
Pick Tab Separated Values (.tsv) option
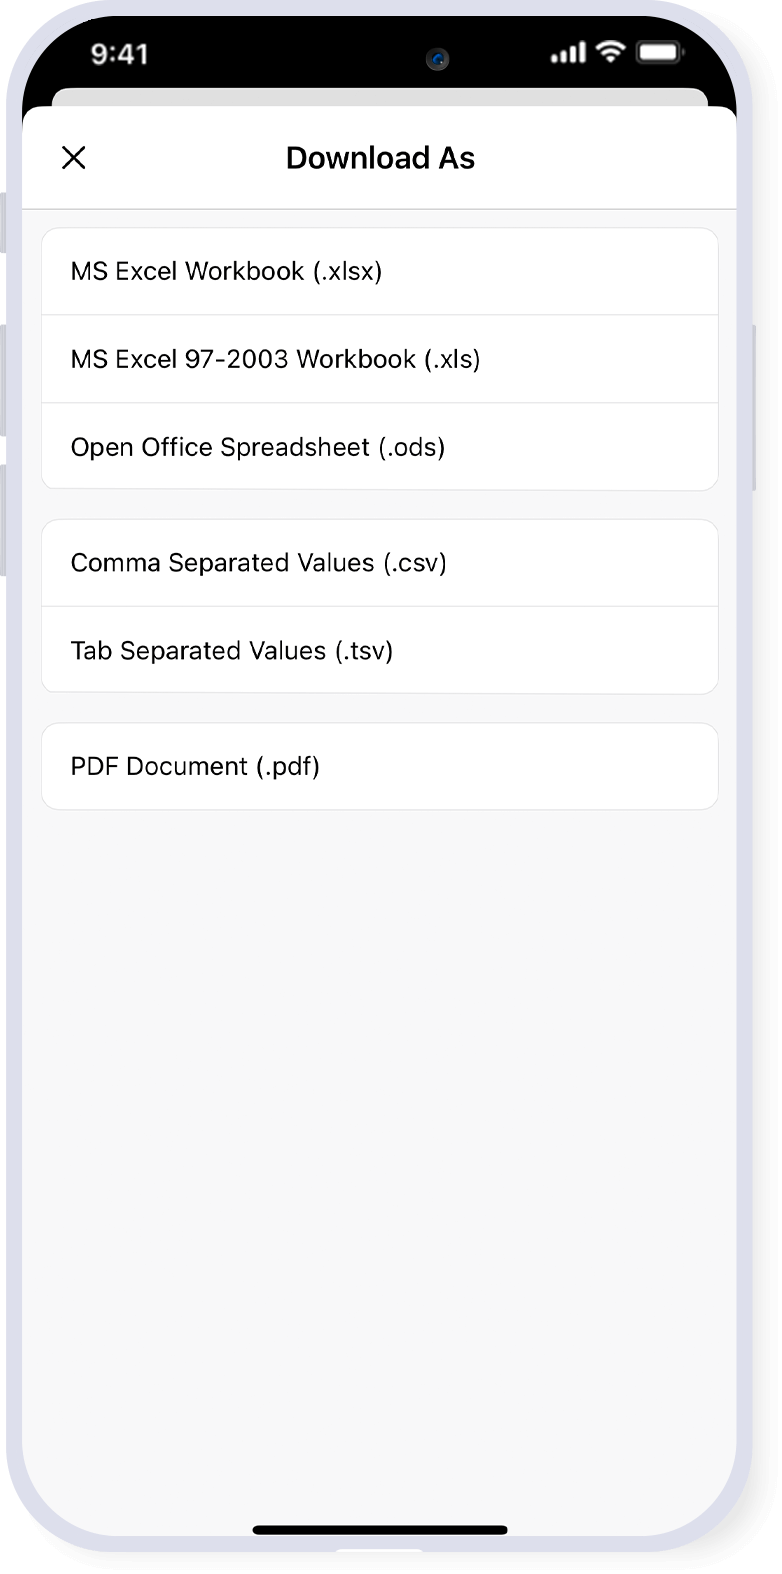coord(379,651)
